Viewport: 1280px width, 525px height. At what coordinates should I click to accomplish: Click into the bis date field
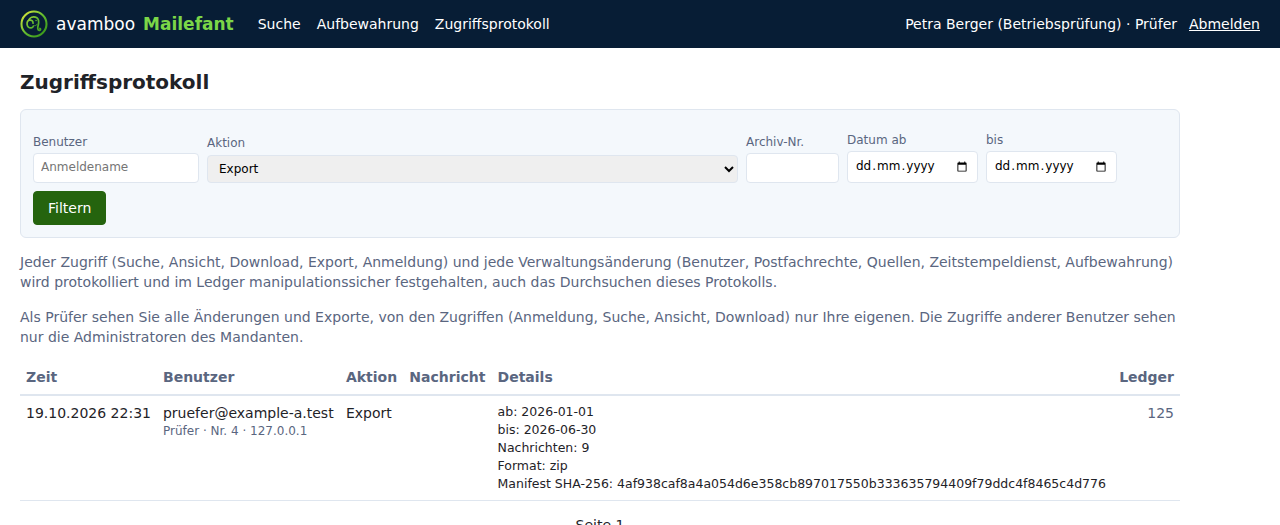click(x=1051, y=167)
